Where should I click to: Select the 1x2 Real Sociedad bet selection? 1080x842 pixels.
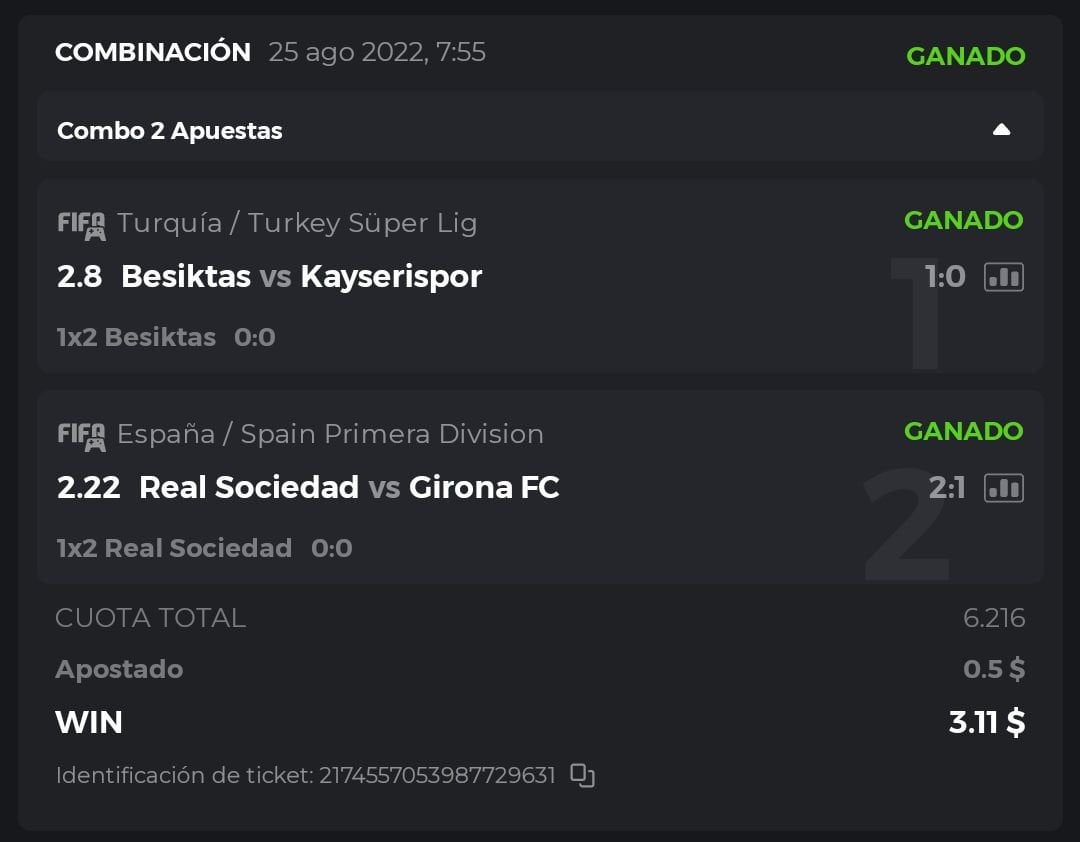[x=175, y=548]
